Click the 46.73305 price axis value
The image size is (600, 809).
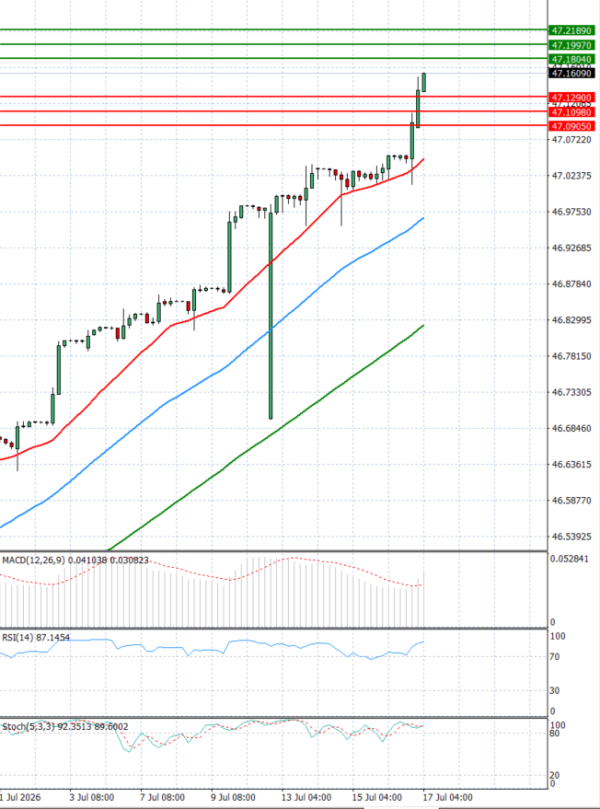coord(572,393)
